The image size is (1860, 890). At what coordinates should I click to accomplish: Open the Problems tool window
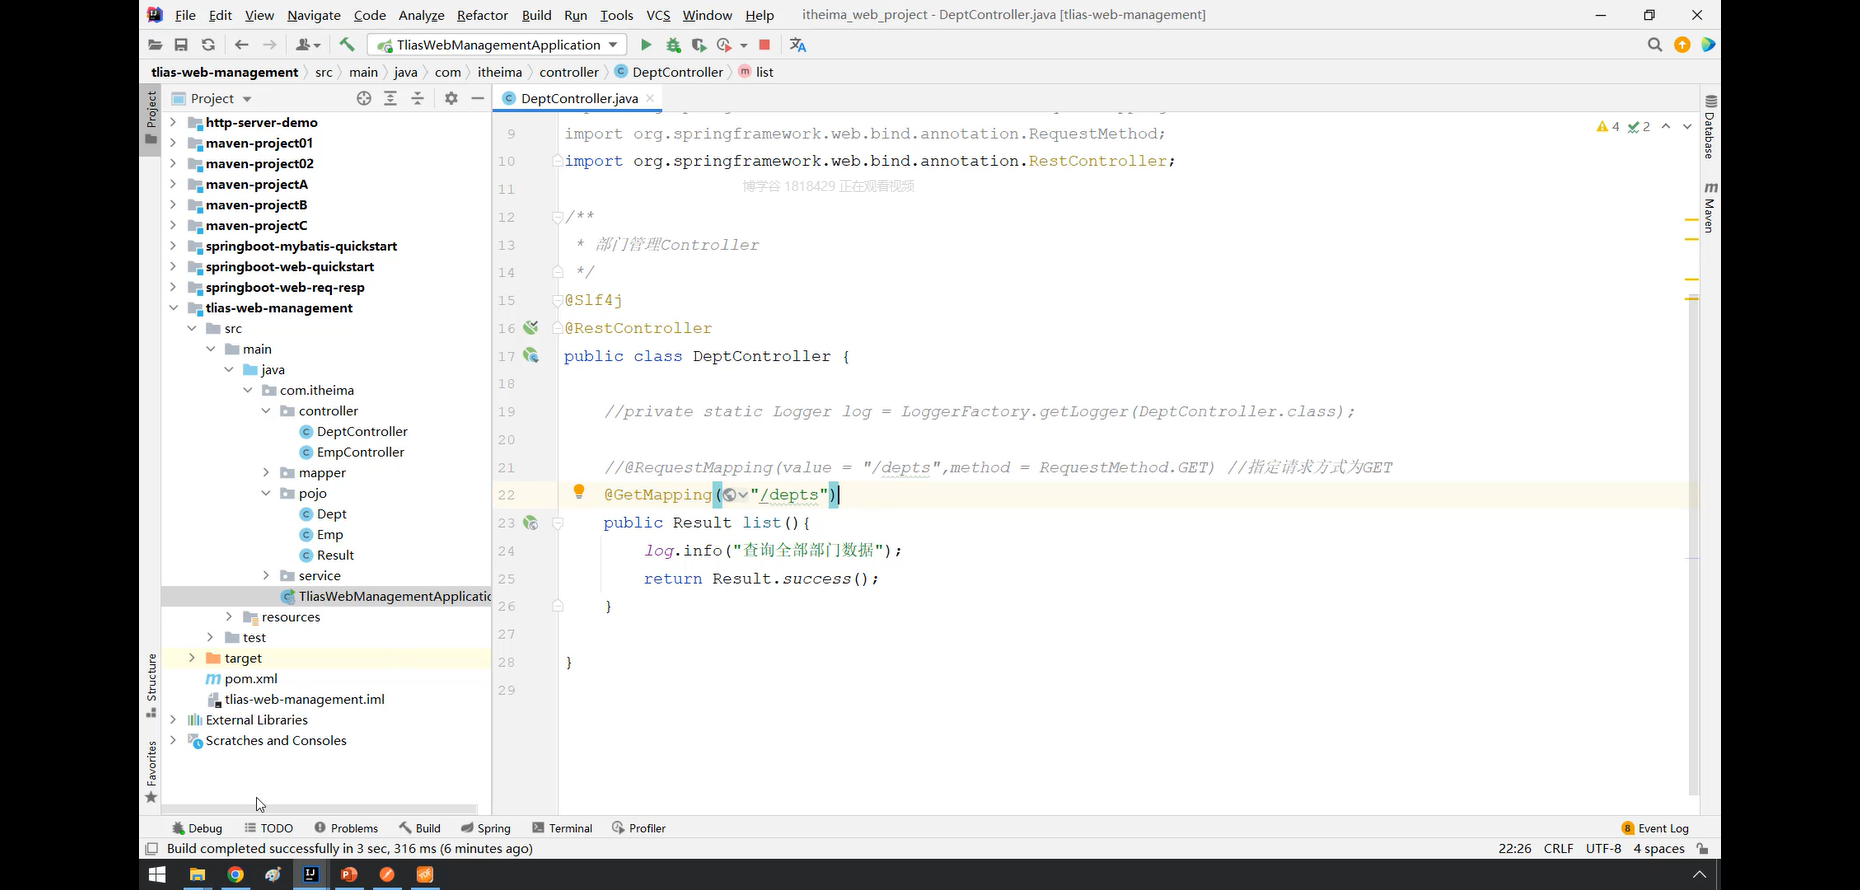click(346, 828)
